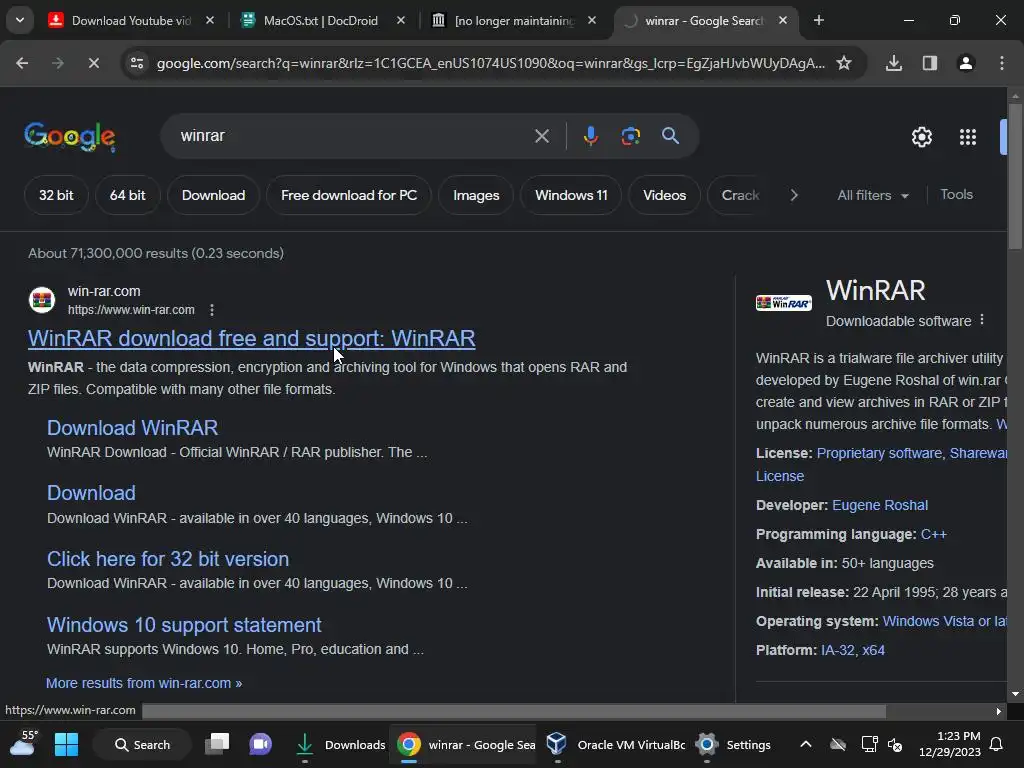The image size is (1024, 768).
Task: Go back to the previous page
Action: tap(22, 63)
